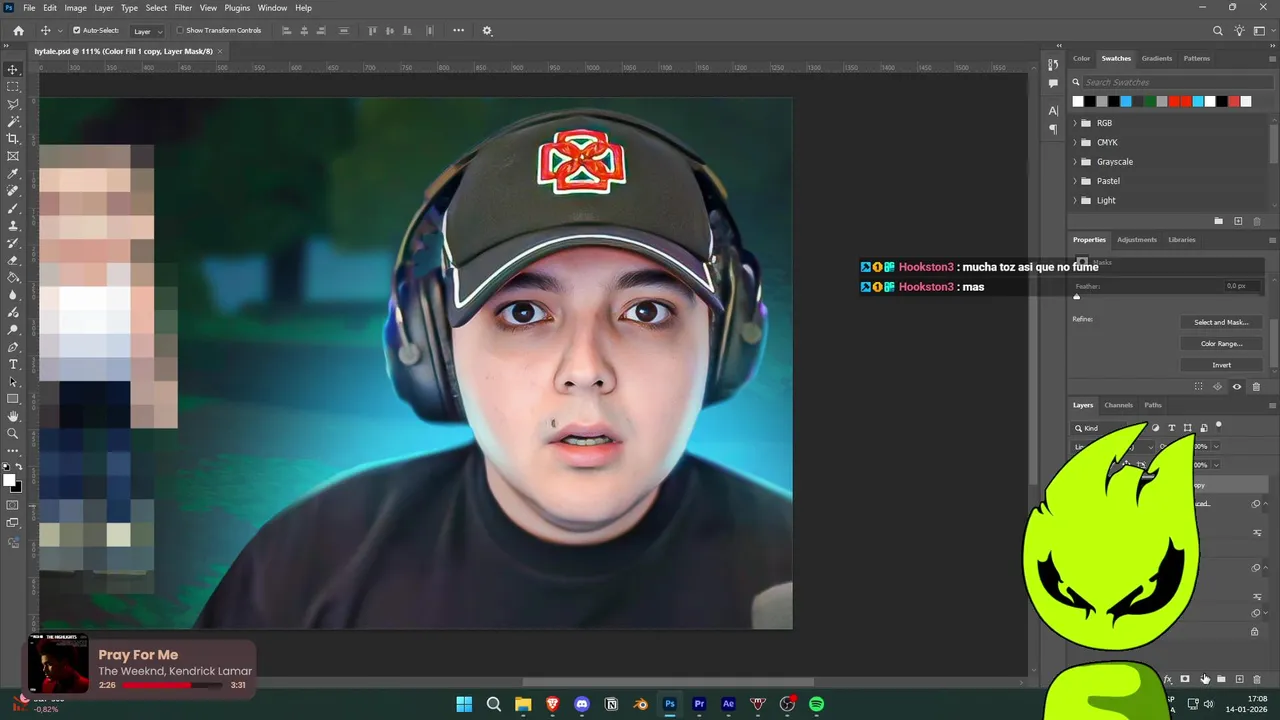Open Swatches panel options menu
Viewport: 1280px width, 720px height.
pos(1273,59)
